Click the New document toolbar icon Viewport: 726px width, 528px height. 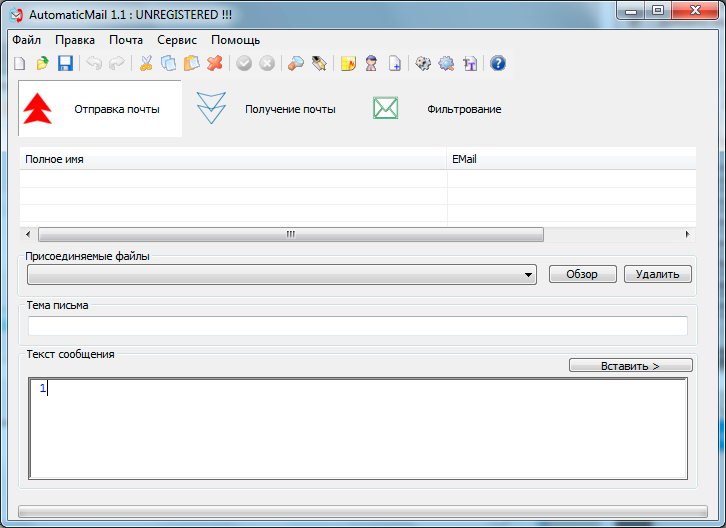[x=20, y=63]
